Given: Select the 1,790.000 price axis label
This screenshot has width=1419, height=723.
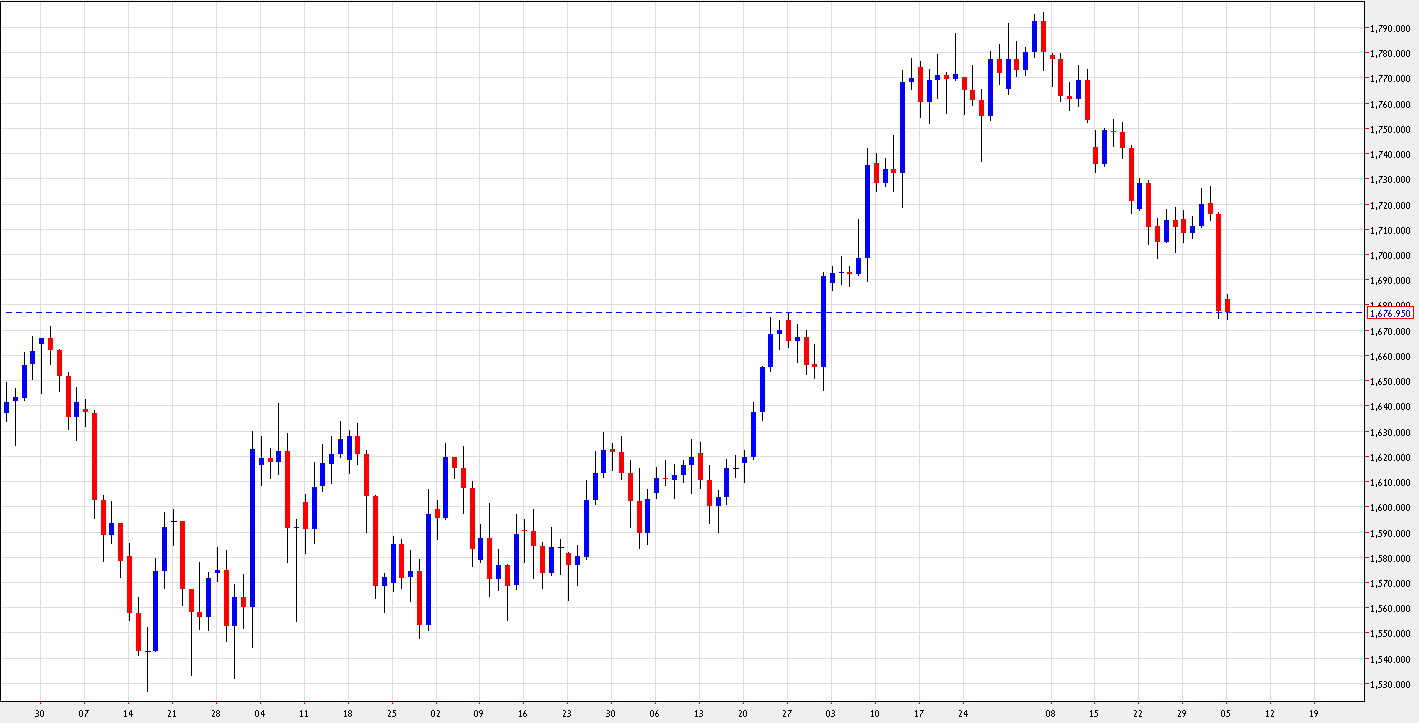Looking at the screenshot, I should pos(1391,29).
